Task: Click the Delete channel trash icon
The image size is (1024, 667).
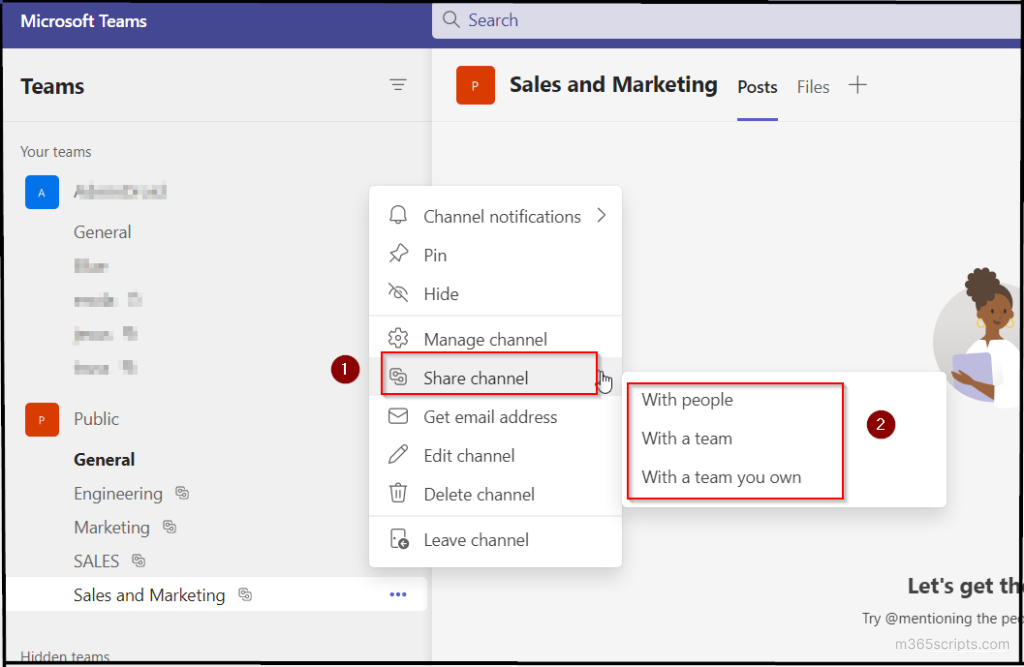Action: [x=398, y=493]
